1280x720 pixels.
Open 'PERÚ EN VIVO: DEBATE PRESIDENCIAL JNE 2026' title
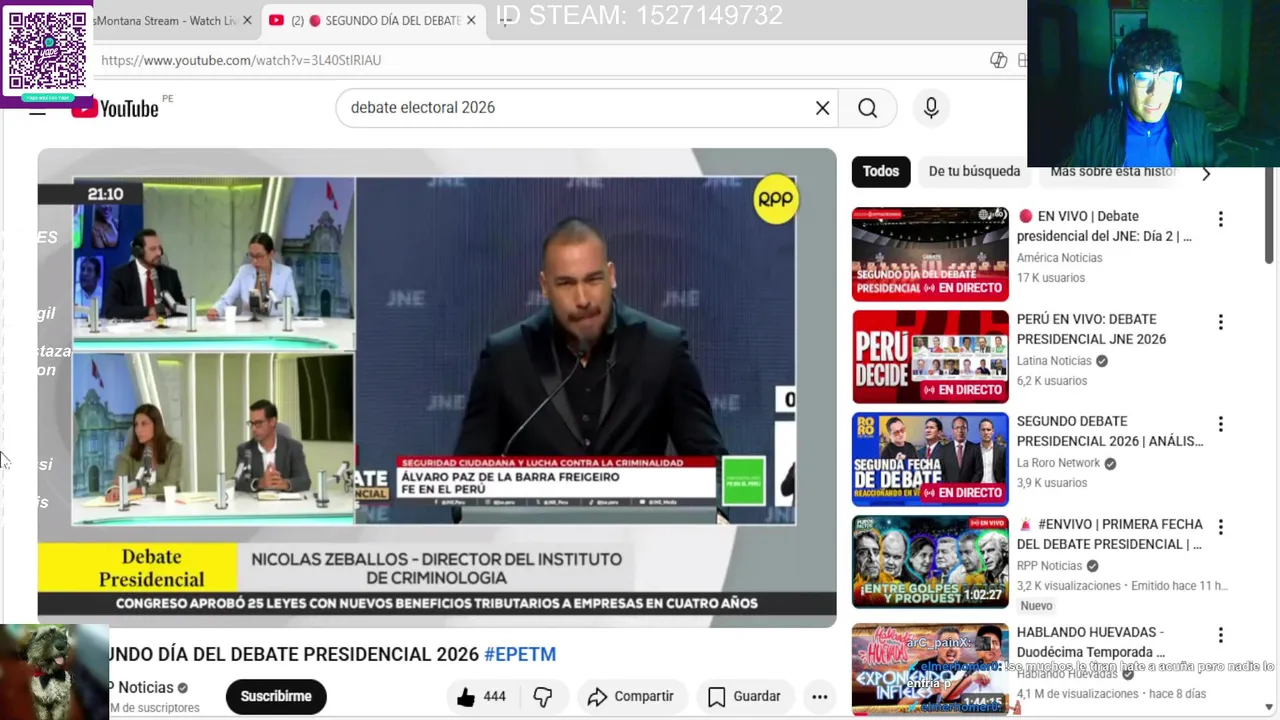click(x=1092, y=329)
